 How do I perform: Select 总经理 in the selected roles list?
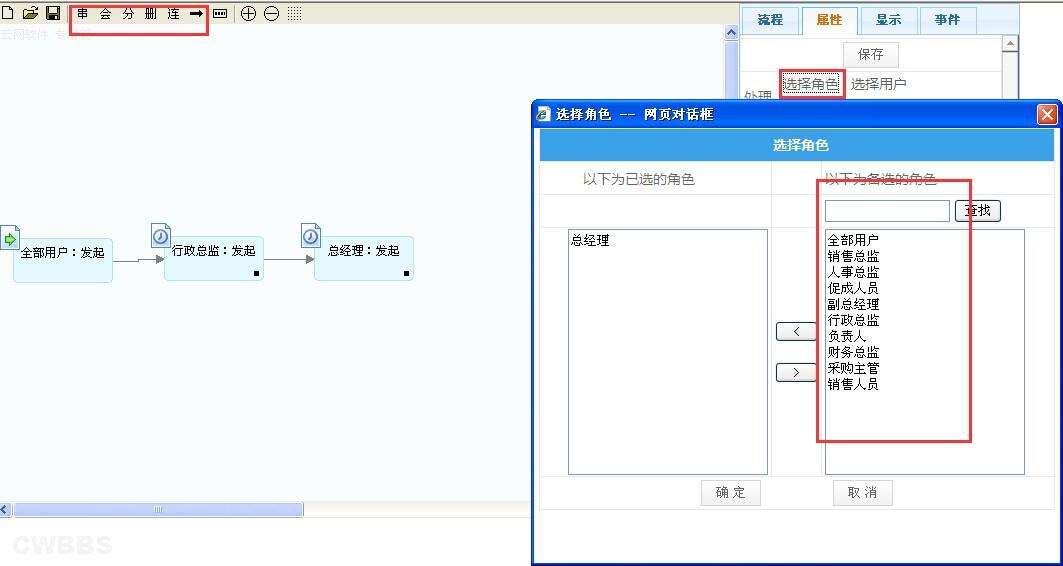[x=590, y=240]
